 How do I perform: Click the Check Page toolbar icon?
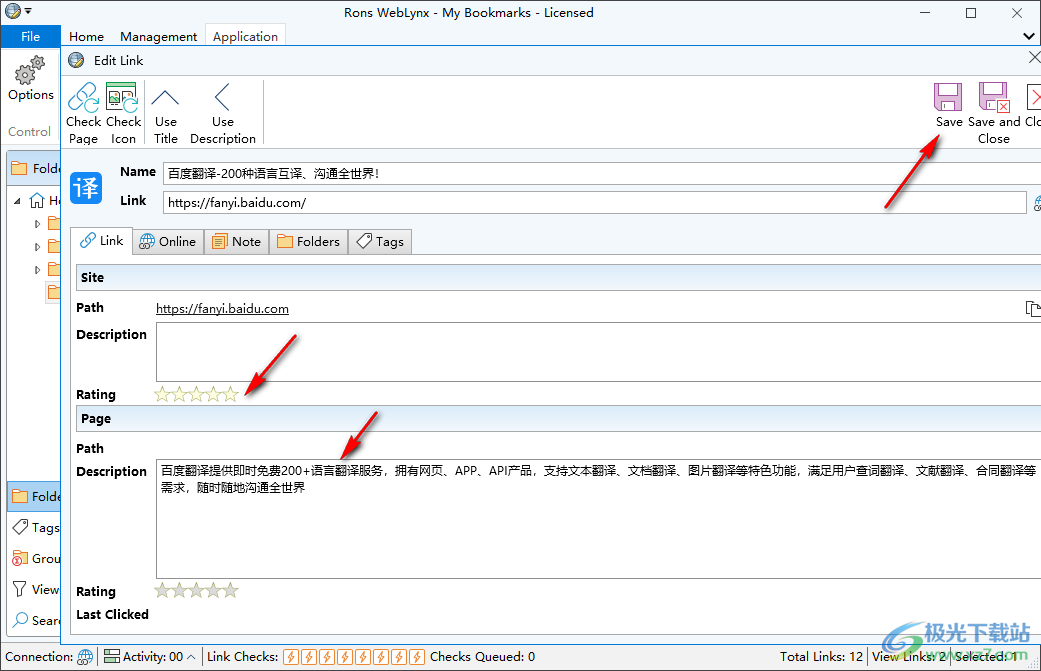(83, 98)
